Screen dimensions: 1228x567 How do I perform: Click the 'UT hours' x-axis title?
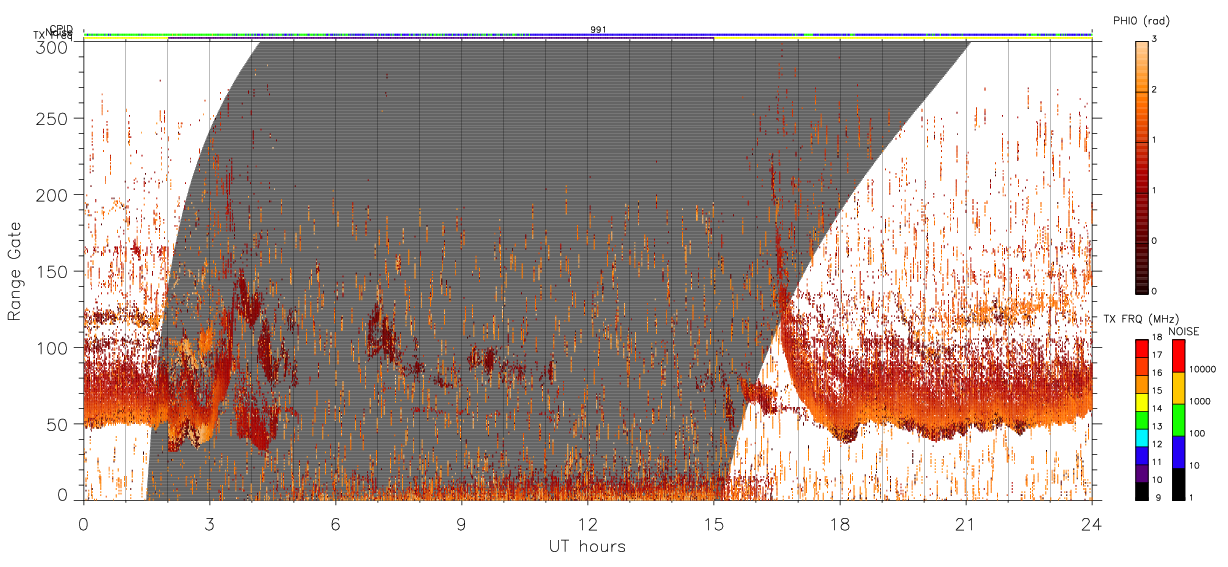click(x=587, y=546)
